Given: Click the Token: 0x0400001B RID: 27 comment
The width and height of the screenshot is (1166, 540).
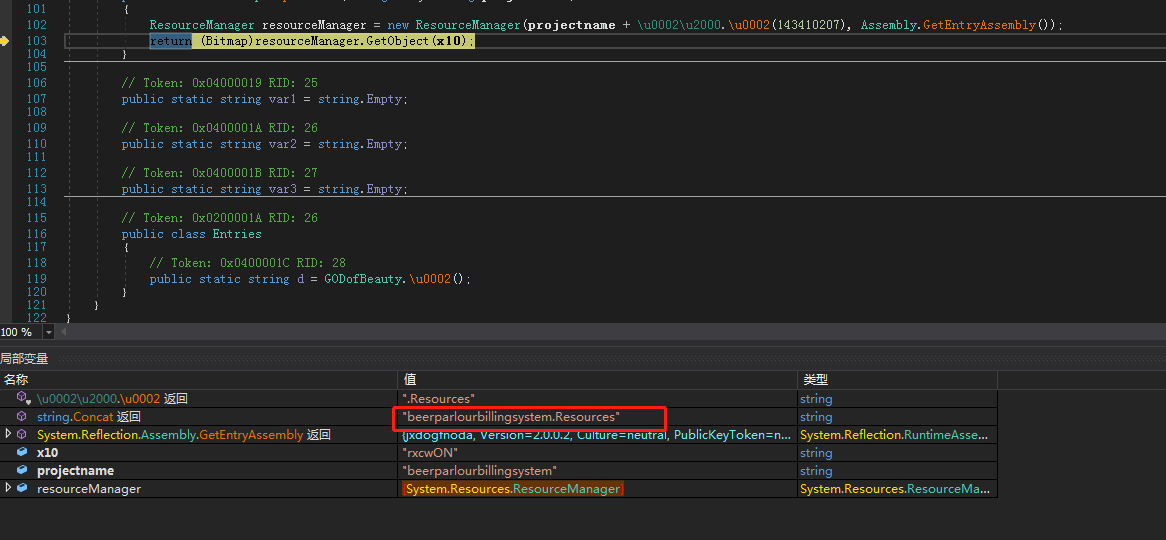Looking at the screenshot, I should coord(220,173).
